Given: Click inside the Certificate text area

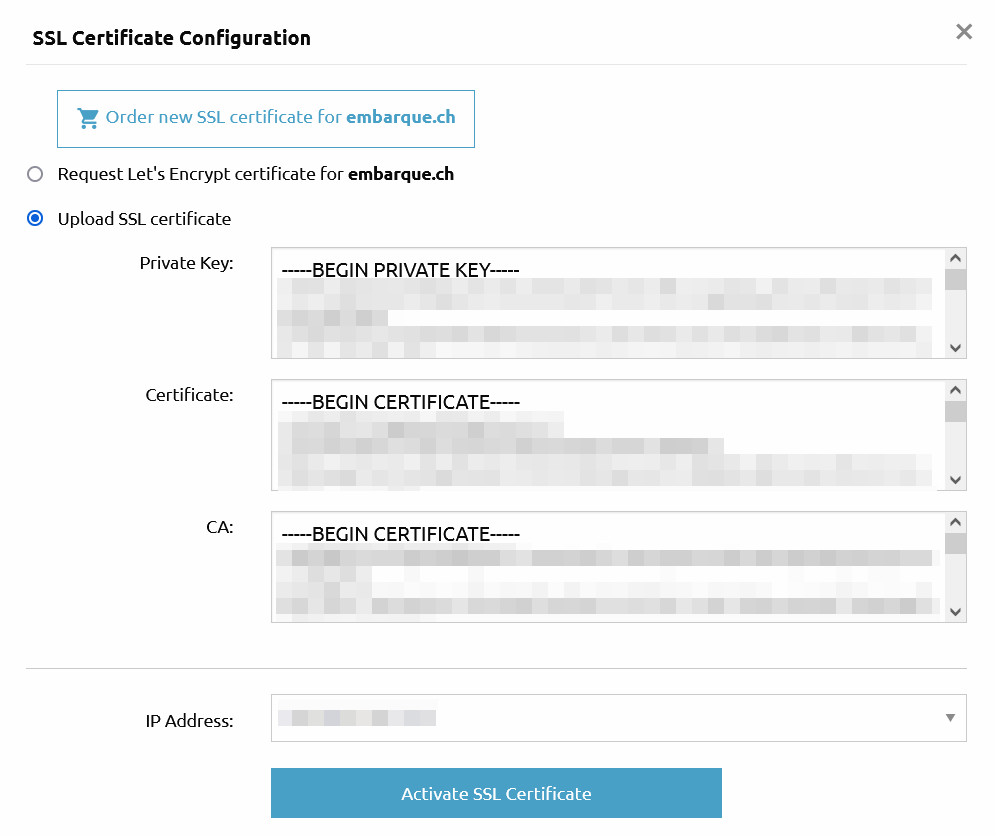Looking at the screenshot, I should coord(609,435).
